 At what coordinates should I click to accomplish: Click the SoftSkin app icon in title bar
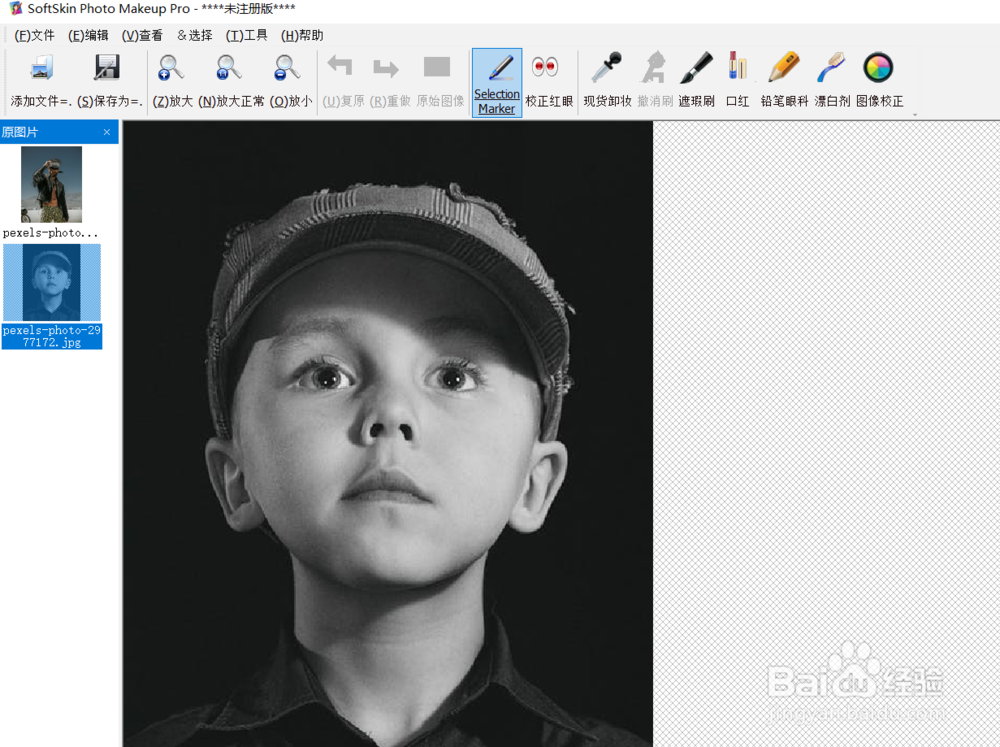tap(15, 9)
